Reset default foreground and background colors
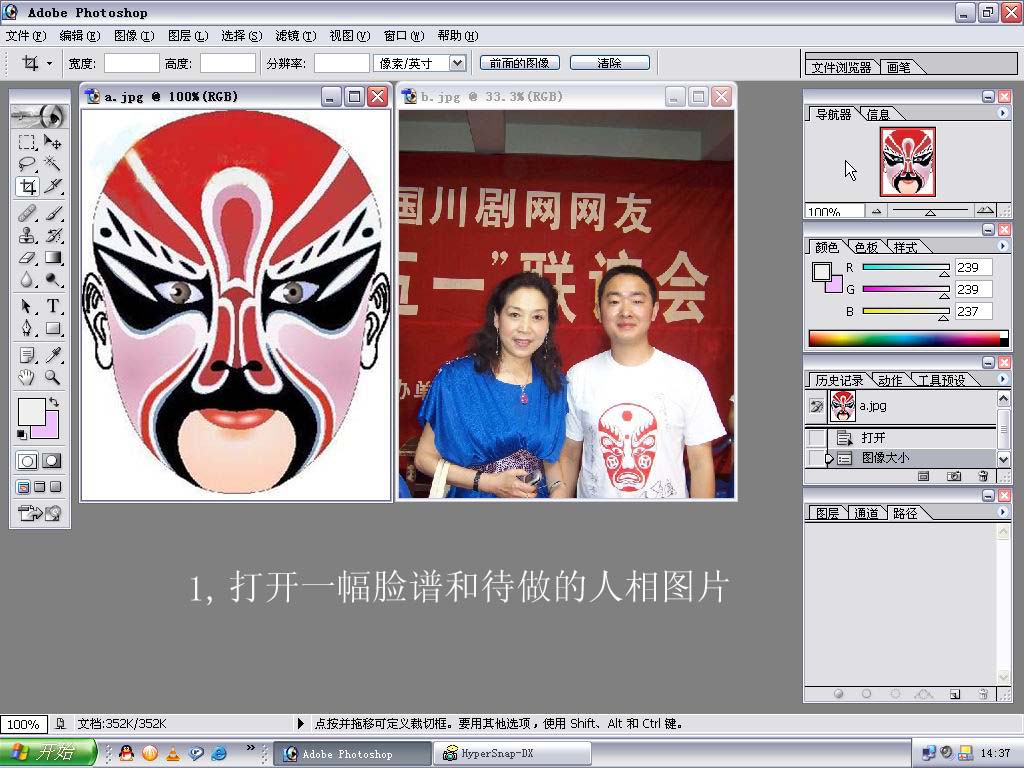The height and width of the screenshot is (768, 1024). (x=22, y=435)
